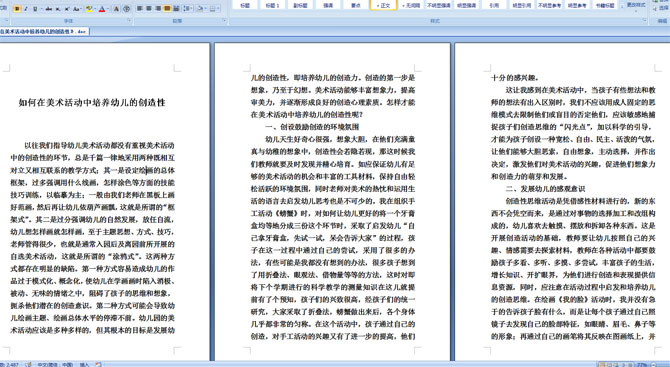
Task: Align text left
Action: tap(140, 9)
